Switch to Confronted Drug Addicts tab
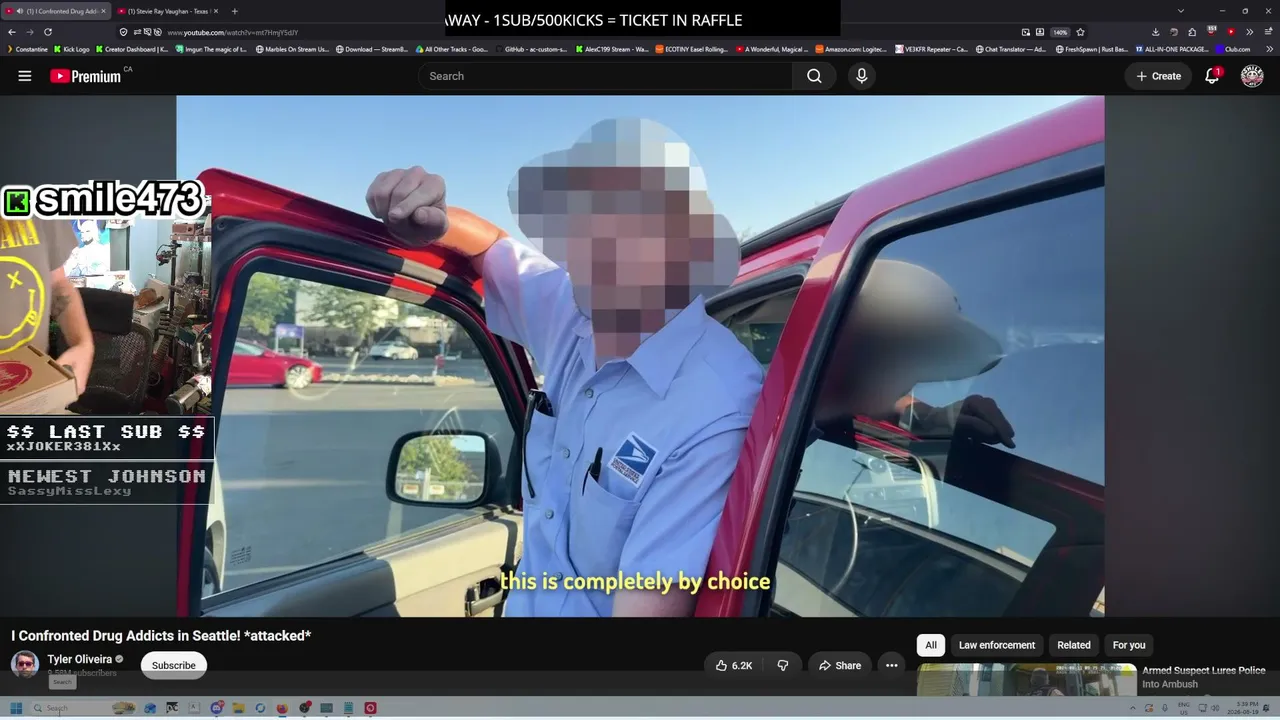Viewport: 1280px width, 720px height. 56,11
